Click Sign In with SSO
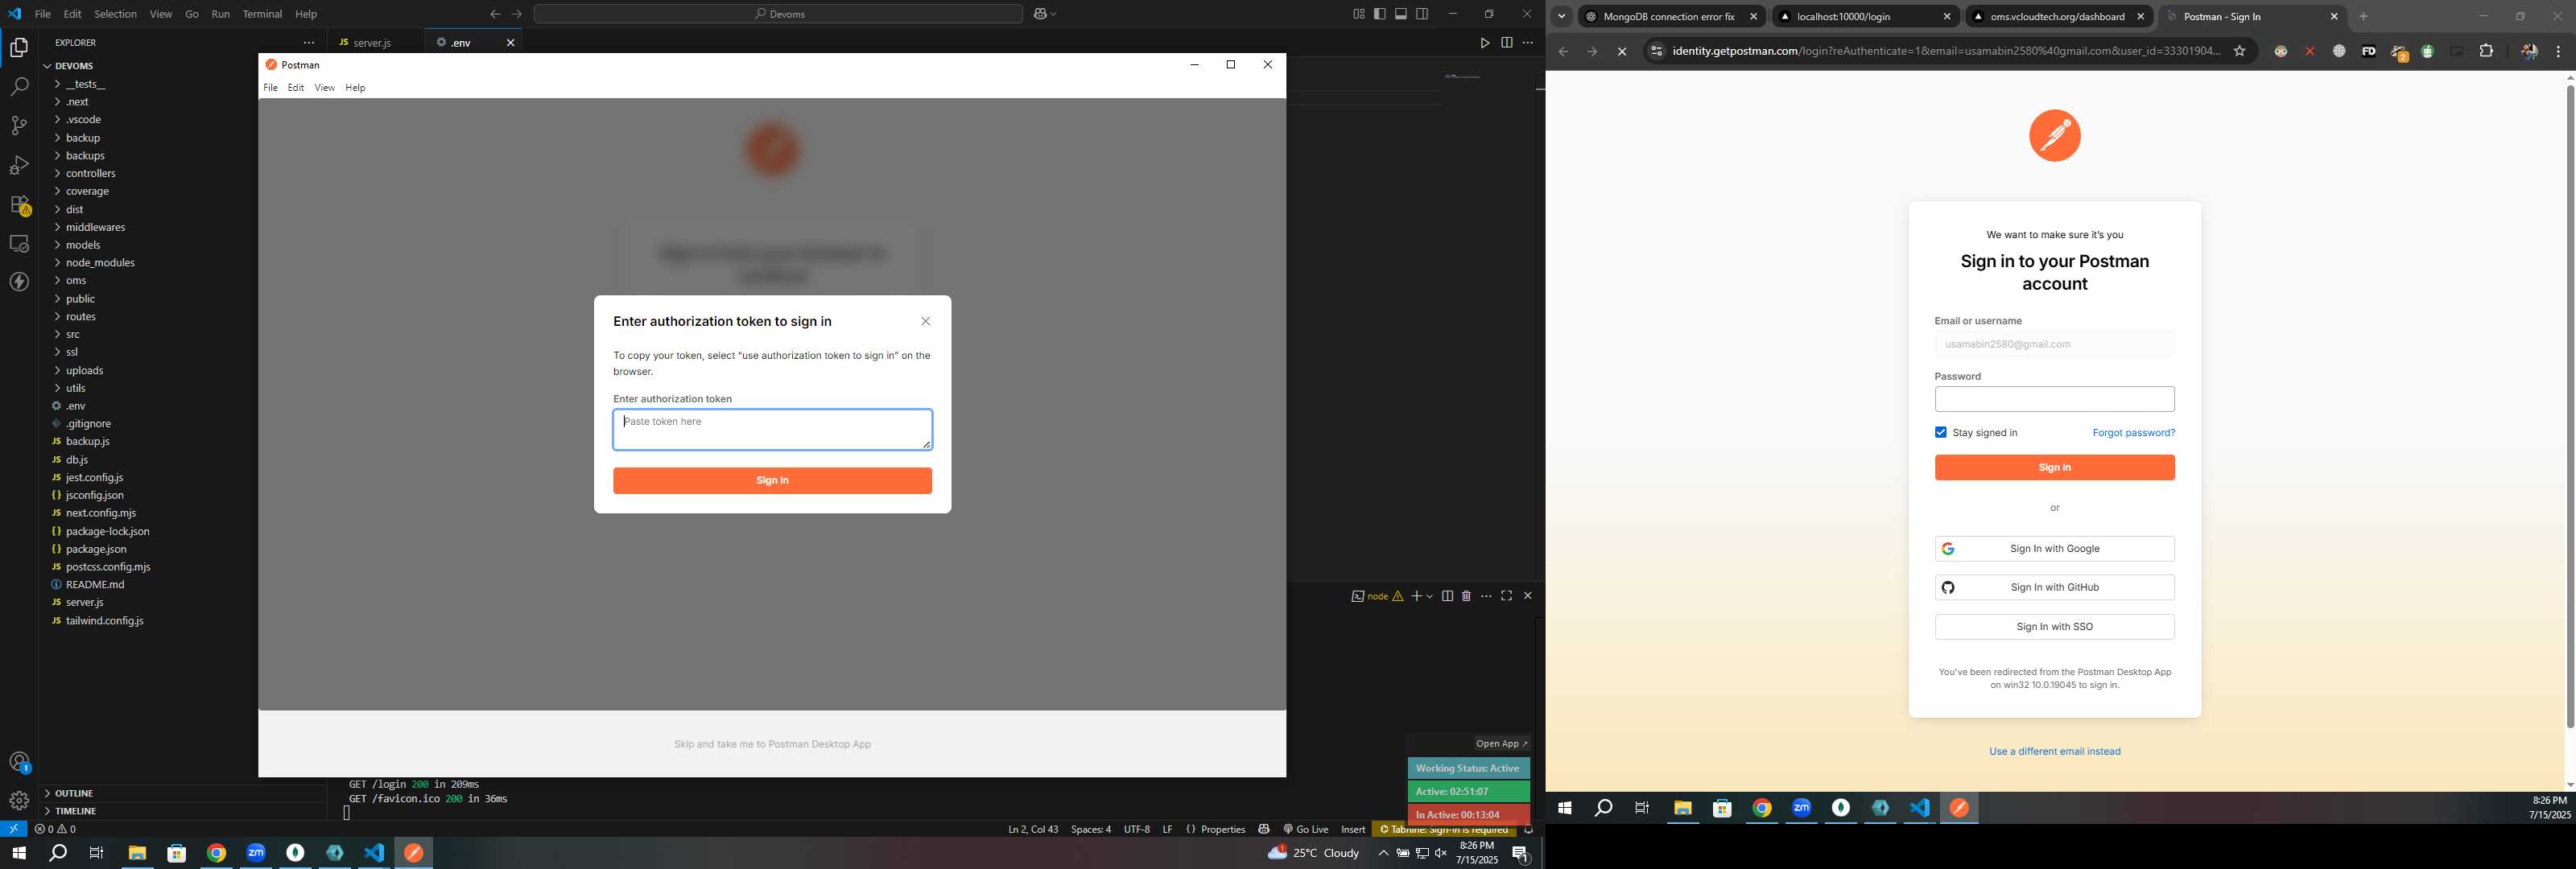The image size is (2576, 869). (x=2054, y=627)
